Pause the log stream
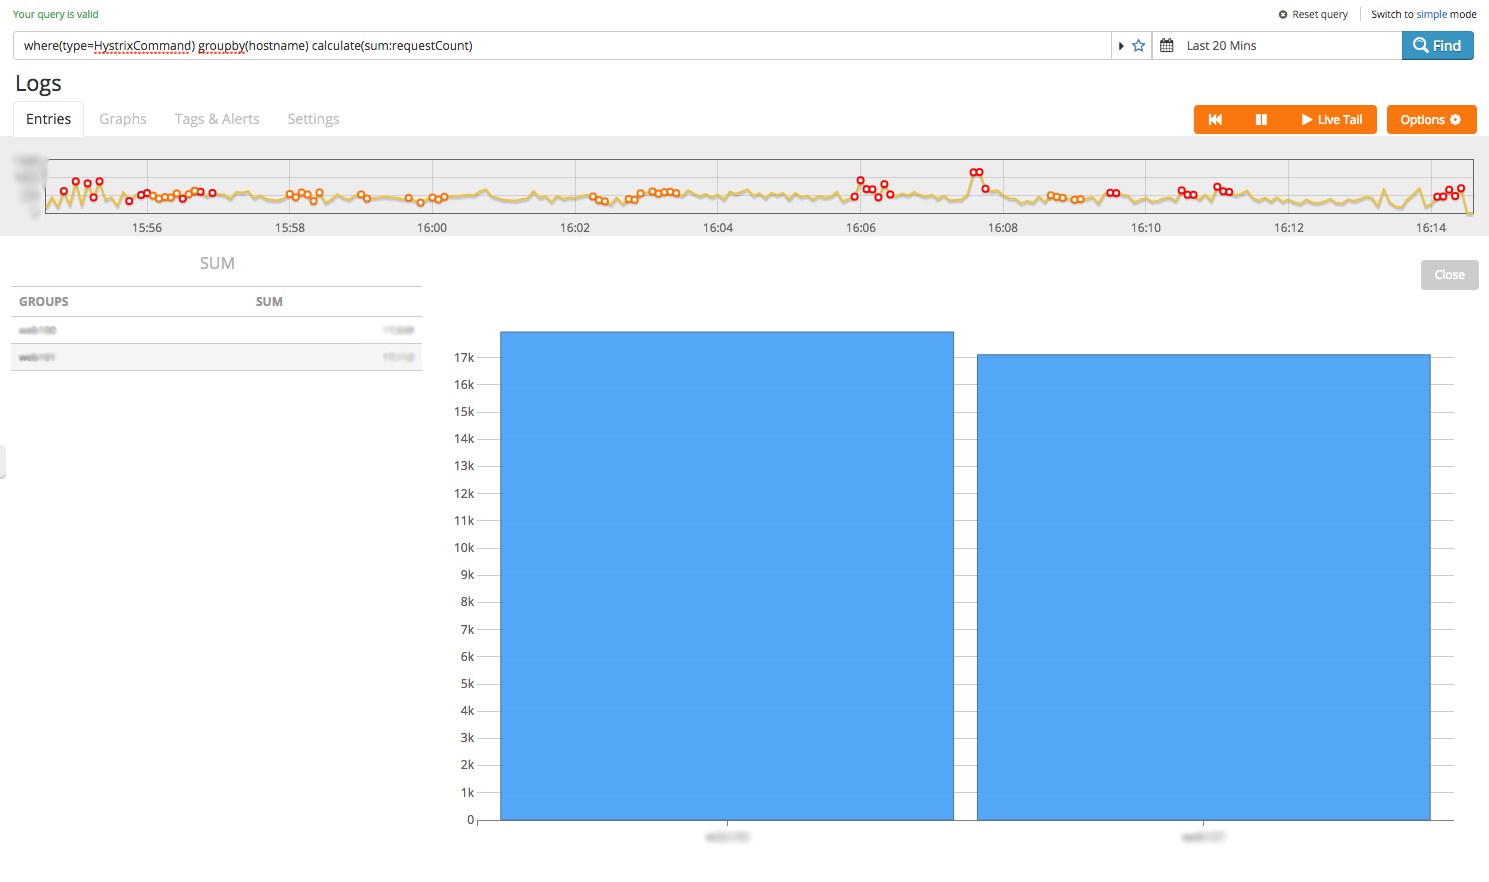 click(x=1261, y=120)
